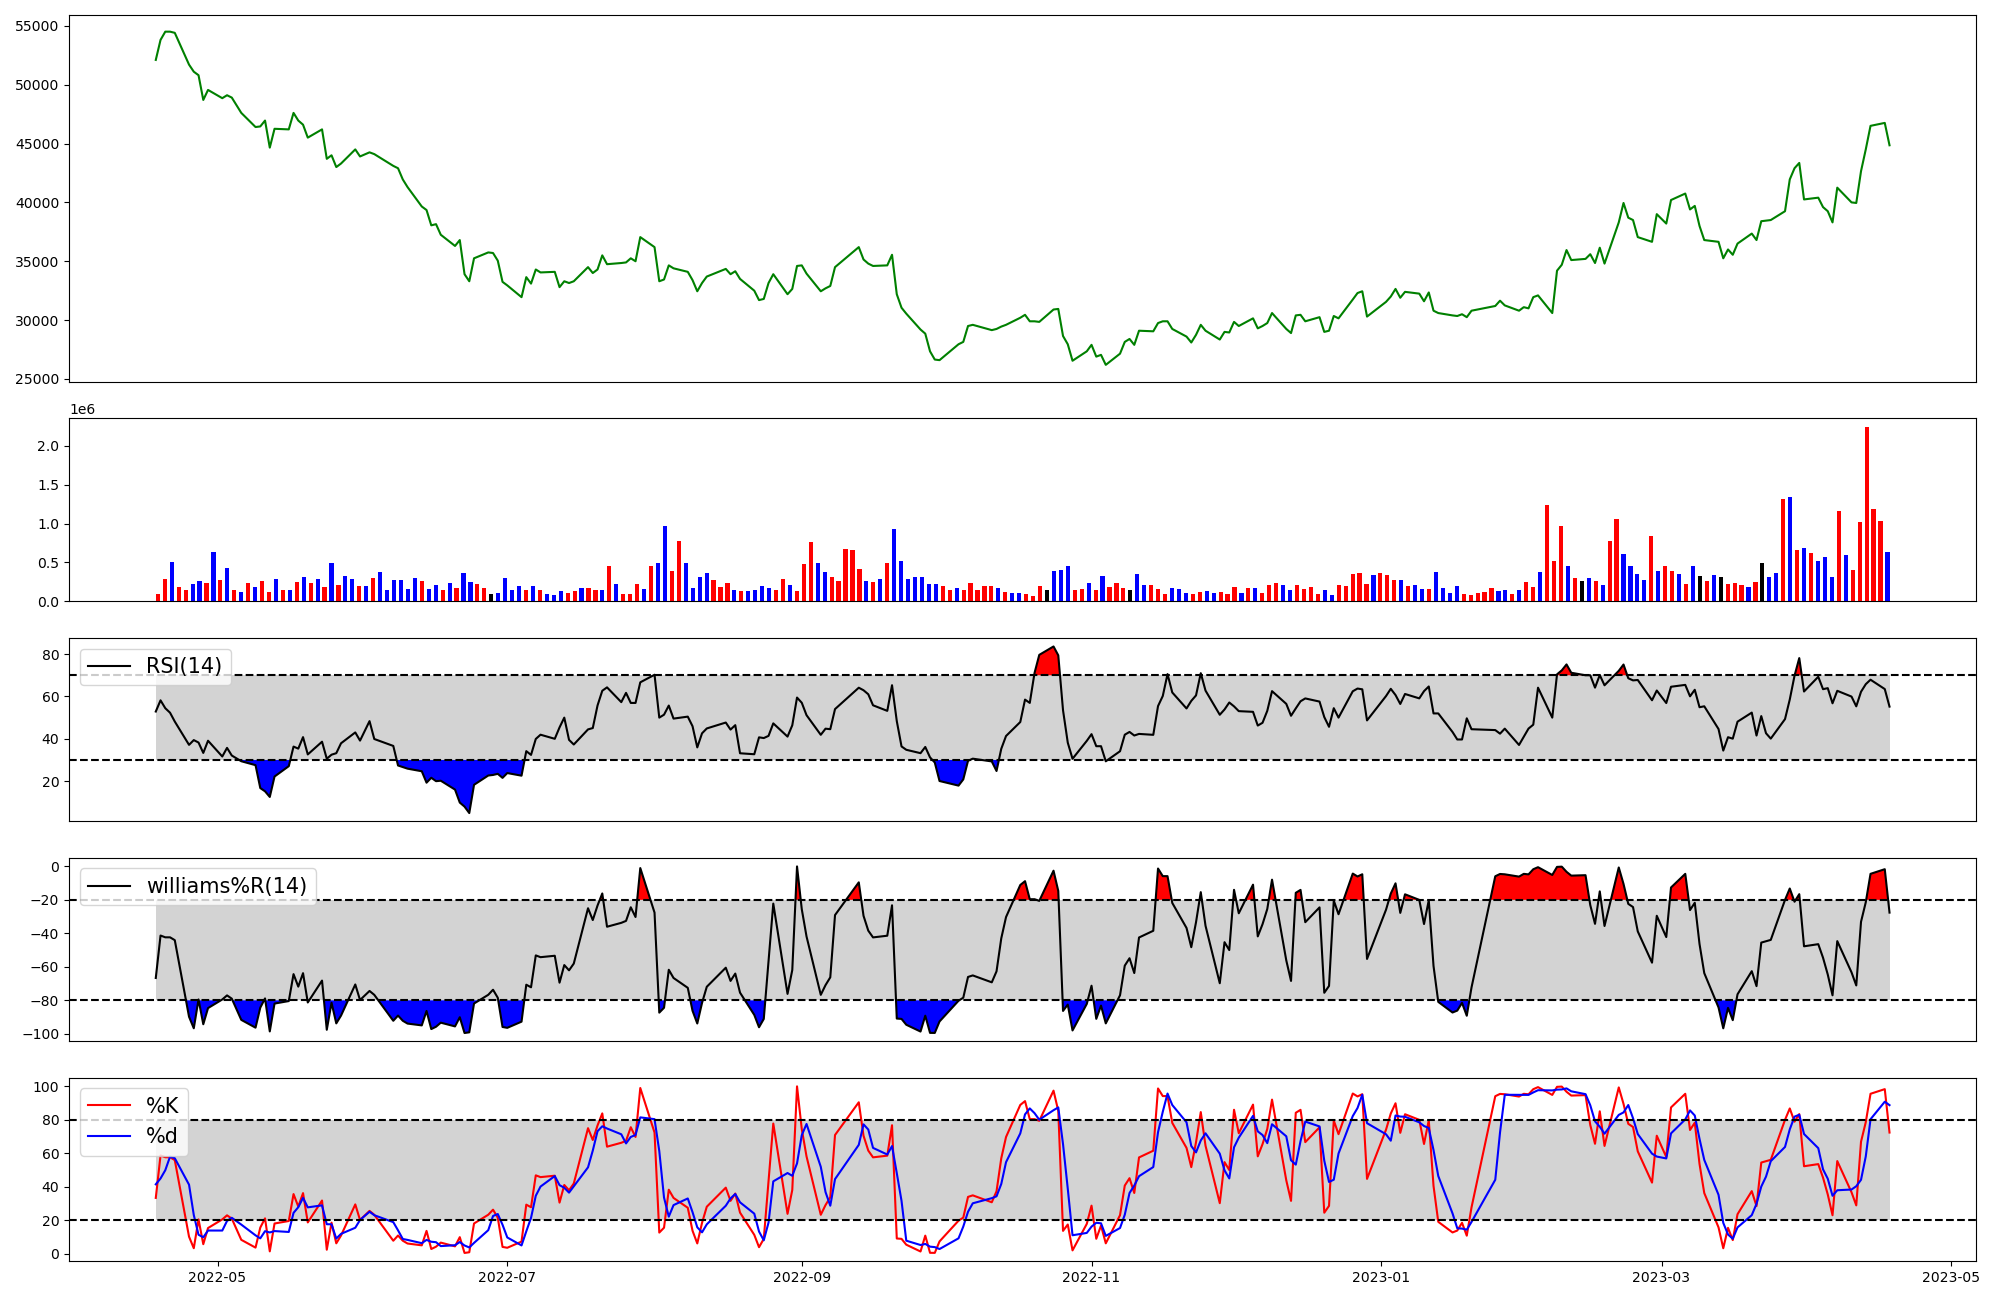The width and height of the screenshot is (2000, 1300).
Task: Click the blue %d legend line sample
Action: point(109,1136)
